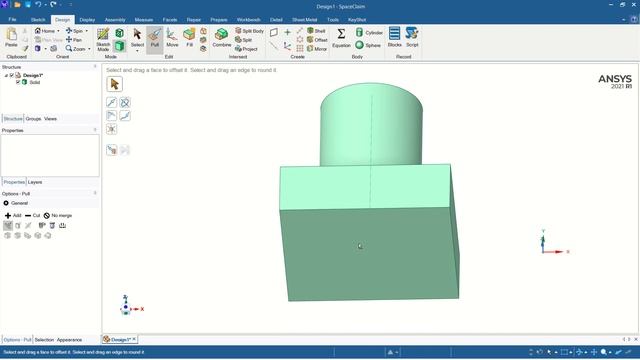Open the Zoom dropdown arrow
640x360 pixels.
[89, 49]
